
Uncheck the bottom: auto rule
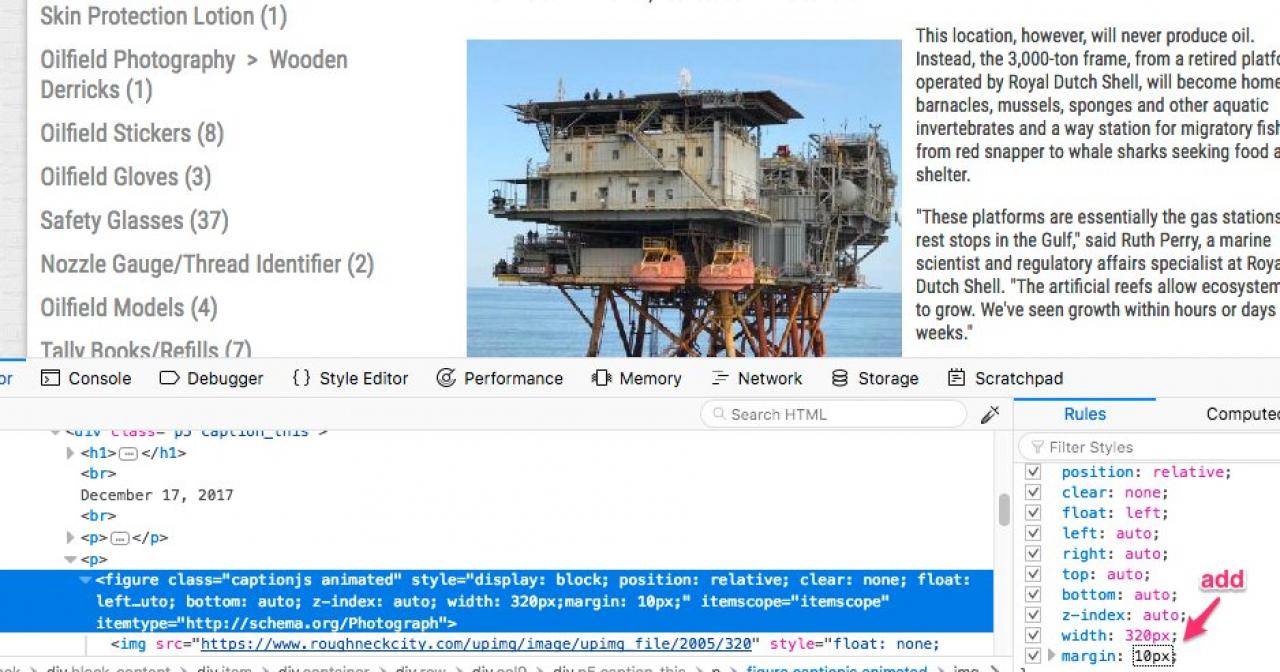[x=1033, y=595]
